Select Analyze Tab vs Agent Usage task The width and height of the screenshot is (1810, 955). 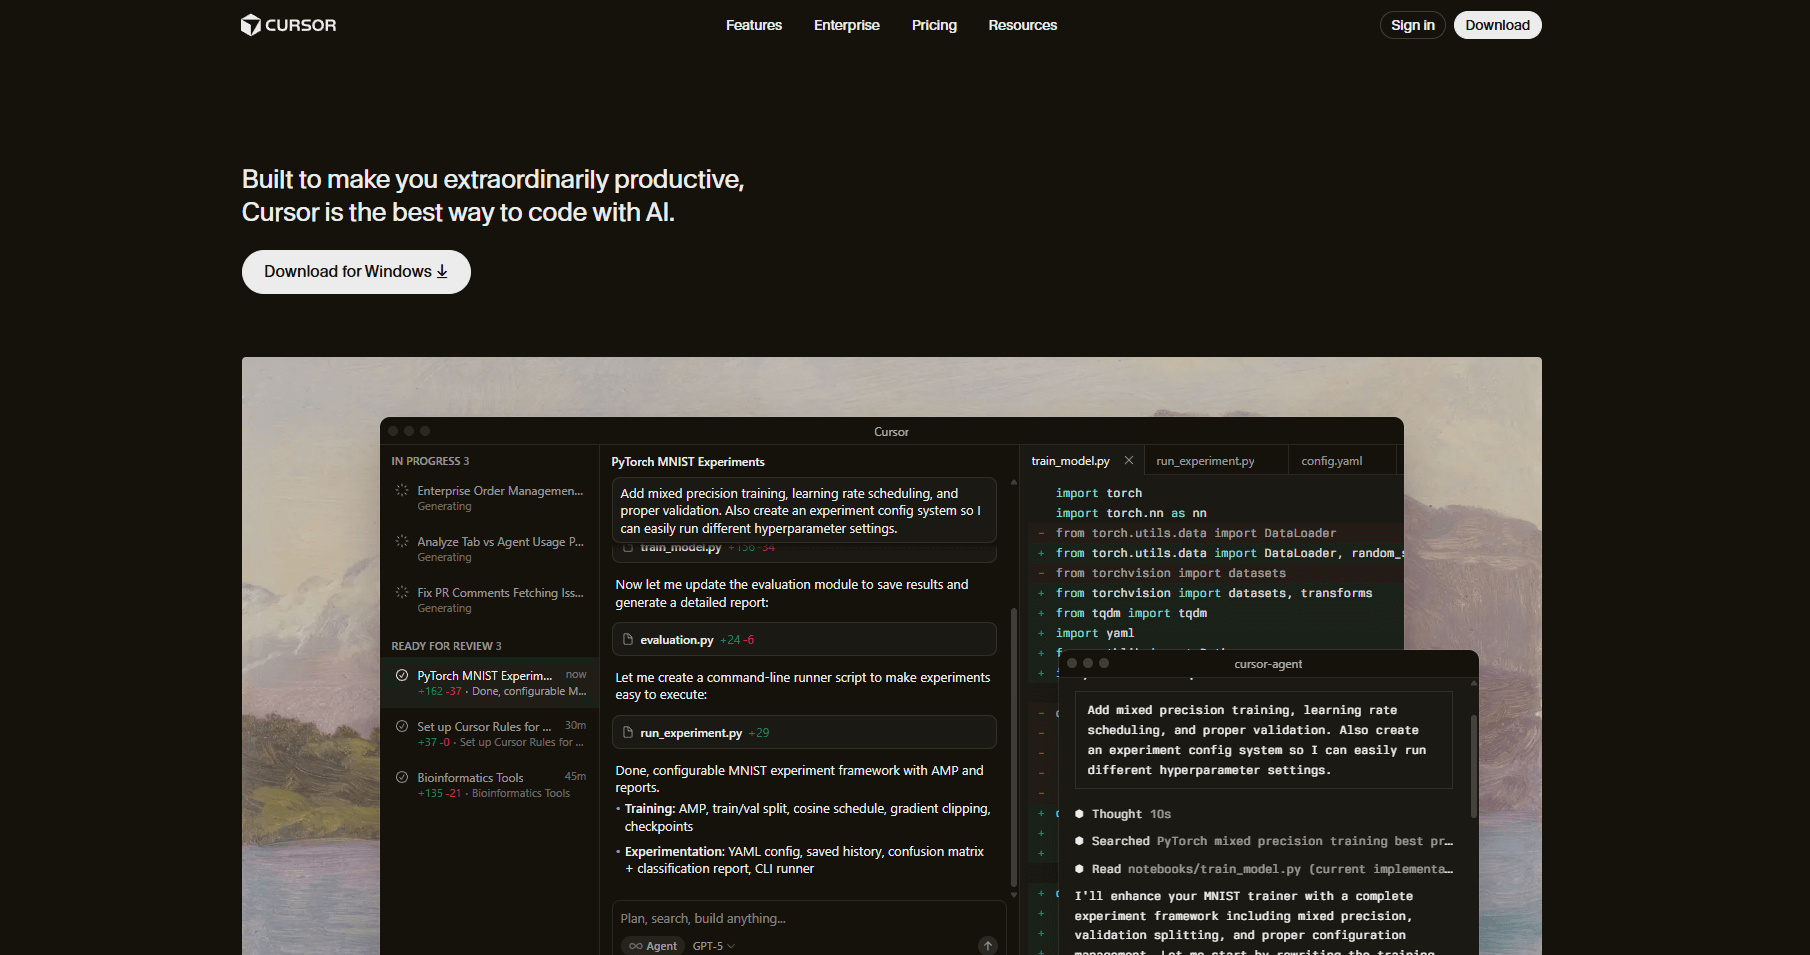point(490,549)
